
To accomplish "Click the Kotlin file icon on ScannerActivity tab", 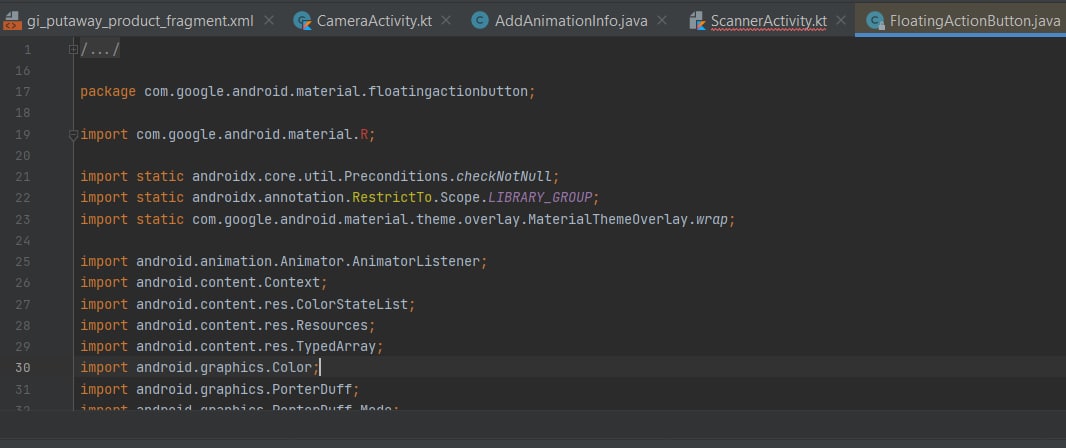I will 697,21.
